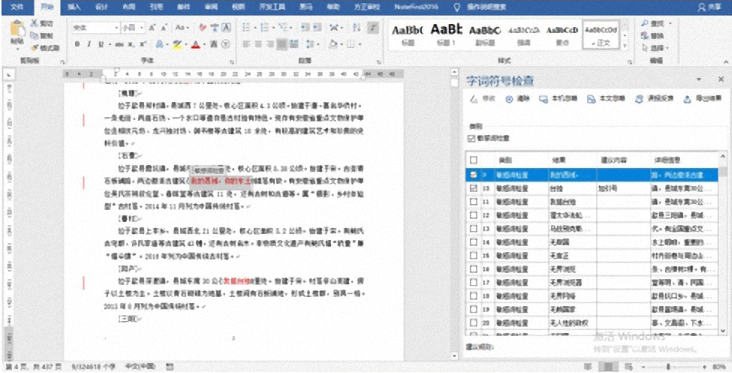This screenshot has height=373, width=732.
Task: Toggle the show paragraph marks icon
Action: (373, 28)
